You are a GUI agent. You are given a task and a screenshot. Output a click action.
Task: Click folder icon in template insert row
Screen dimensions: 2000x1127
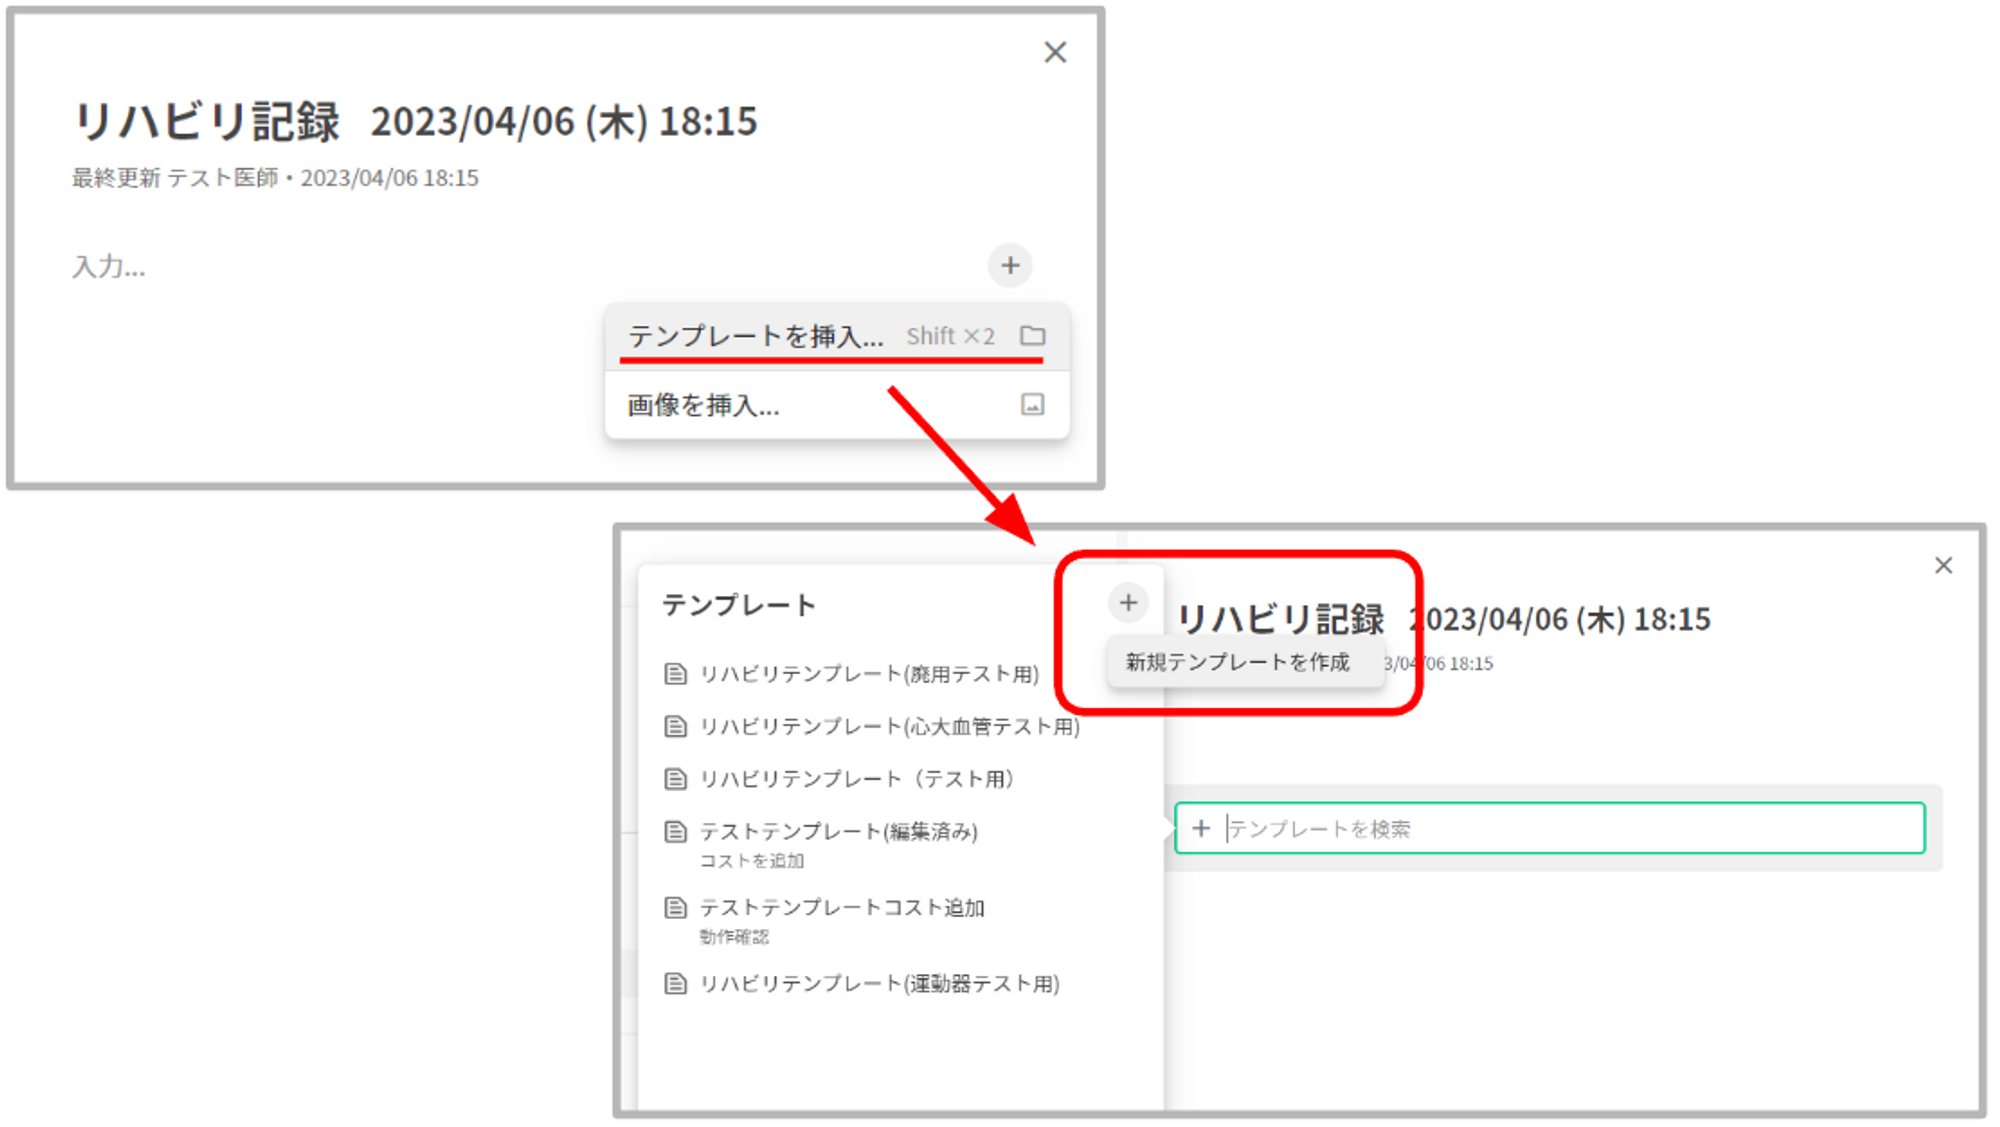[1033, 336]
